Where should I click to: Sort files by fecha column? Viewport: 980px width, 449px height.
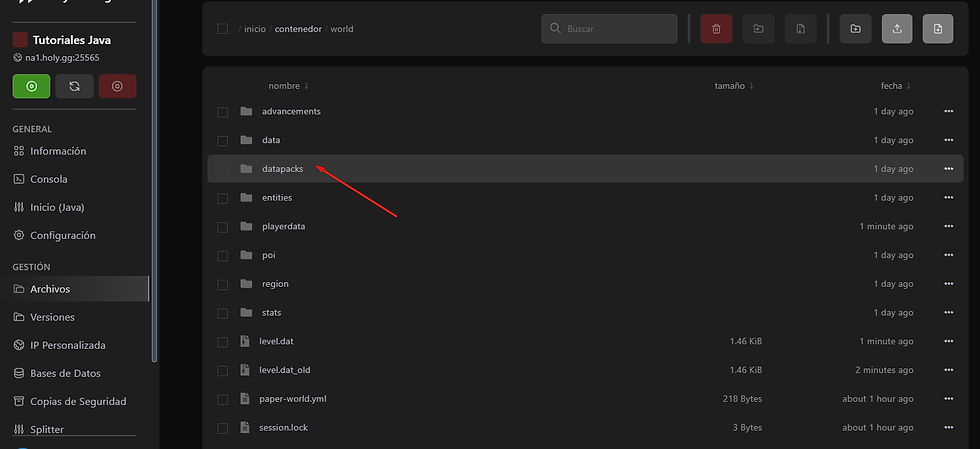896,86
